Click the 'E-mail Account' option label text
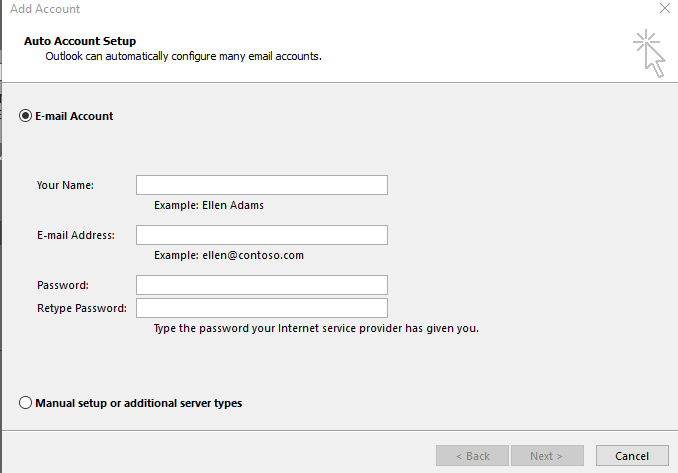678x473 pixels. [74, 116]
